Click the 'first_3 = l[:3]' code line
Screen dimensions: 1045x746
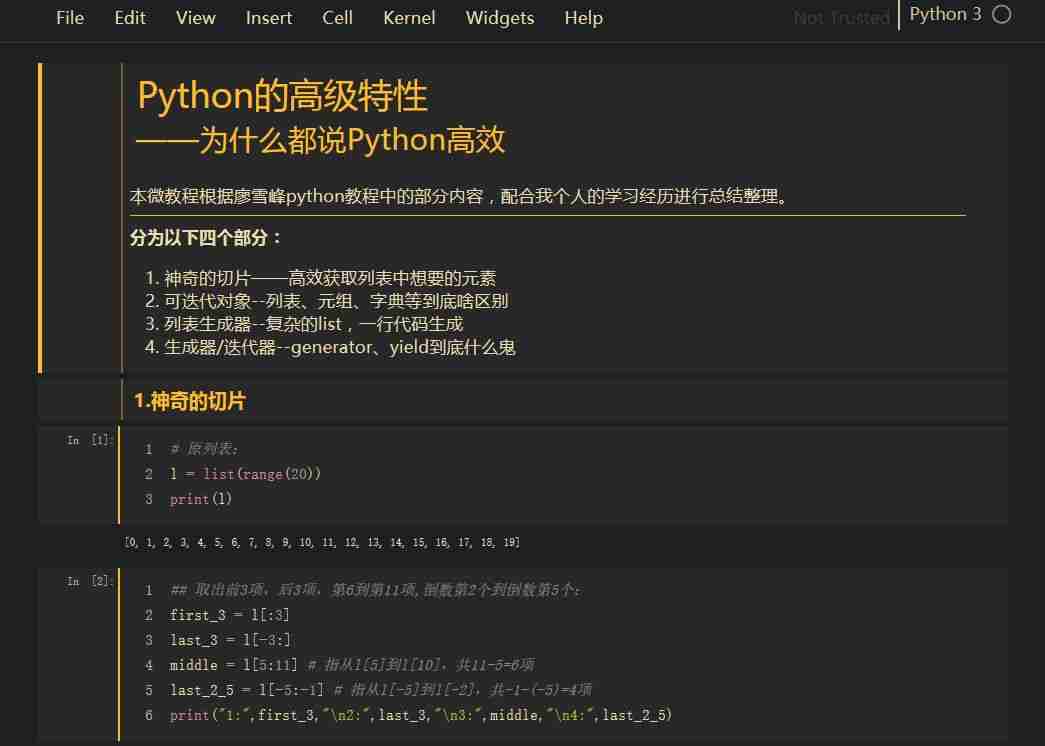229,615
